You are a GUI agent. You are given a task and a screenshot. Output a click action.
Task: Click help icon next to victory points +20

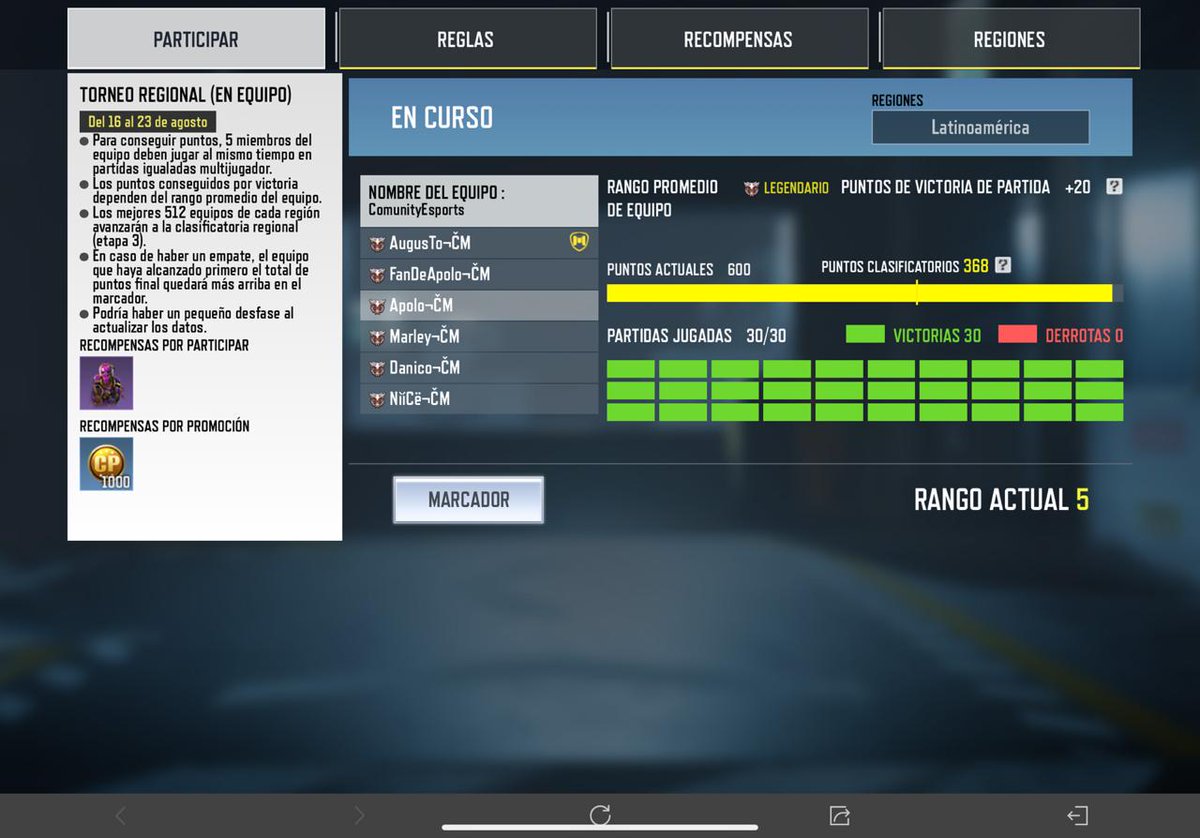click(x=1114, y=187)
